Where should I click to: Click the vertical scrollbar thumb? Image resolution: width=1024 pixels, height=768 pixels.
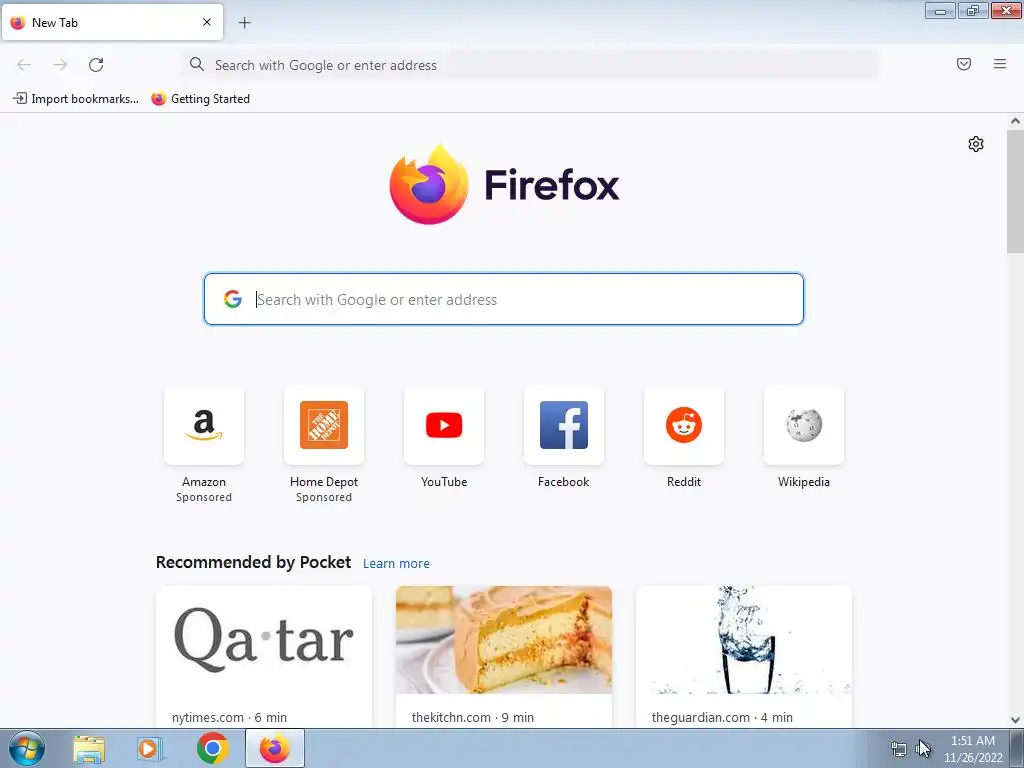[1015, 191]
